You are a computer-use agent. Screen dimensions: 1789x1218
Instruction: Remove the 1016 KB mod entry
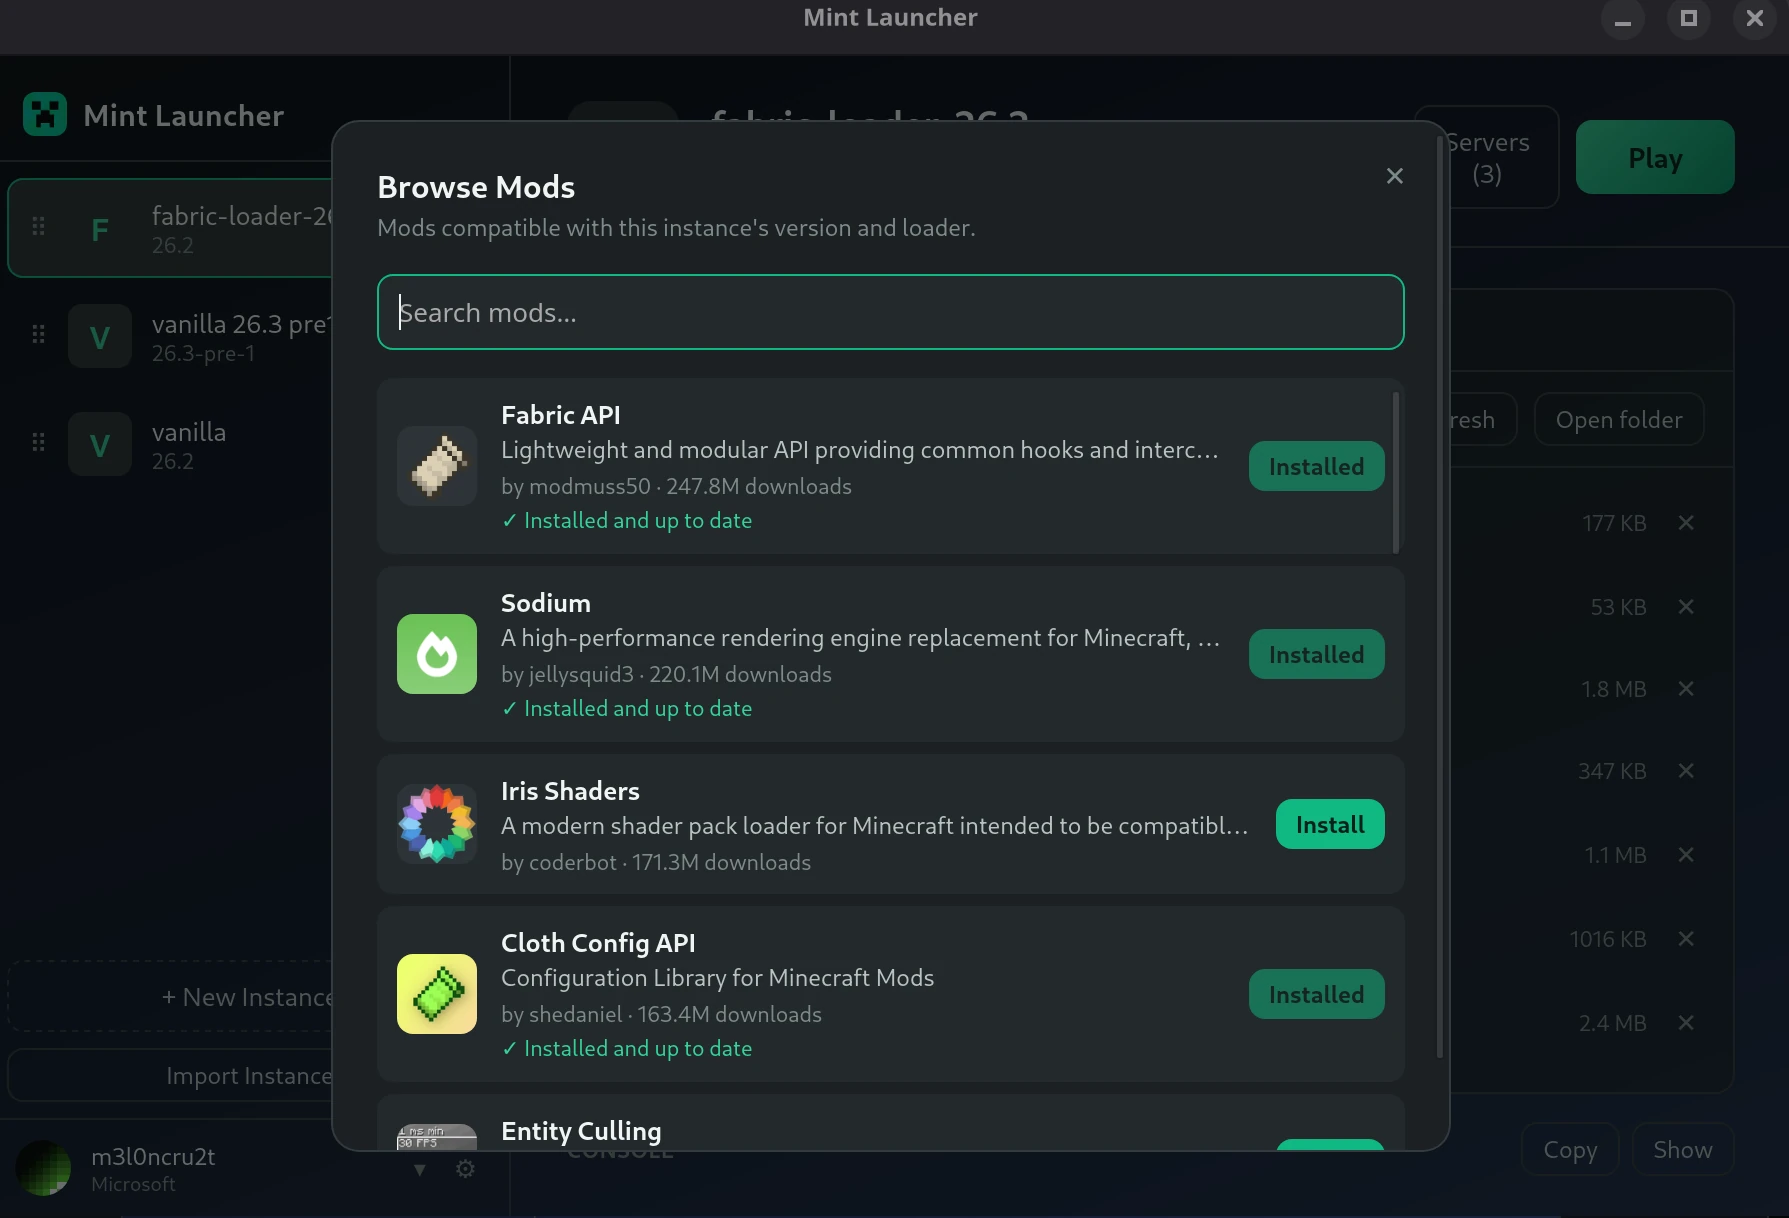[1686, 939]
